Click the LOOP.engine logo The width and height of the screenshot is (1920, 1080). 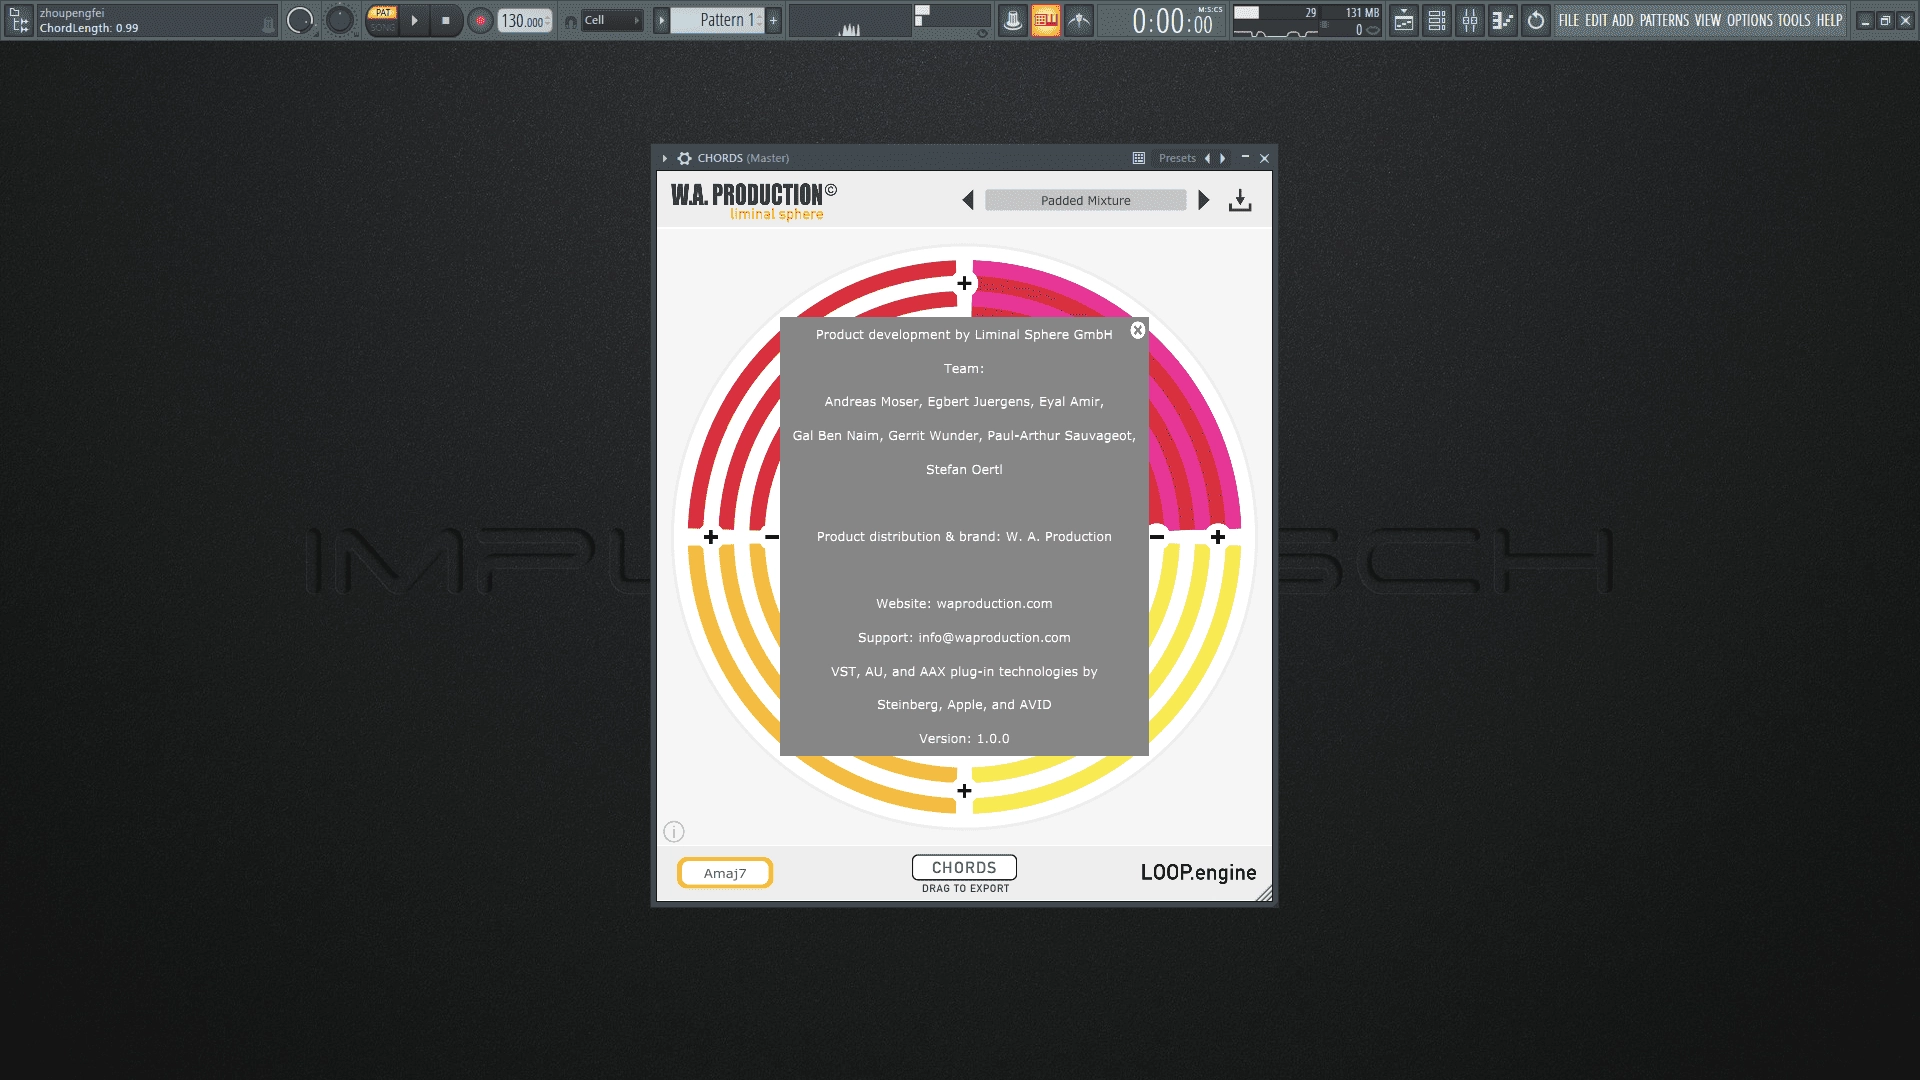[1198, 872]
